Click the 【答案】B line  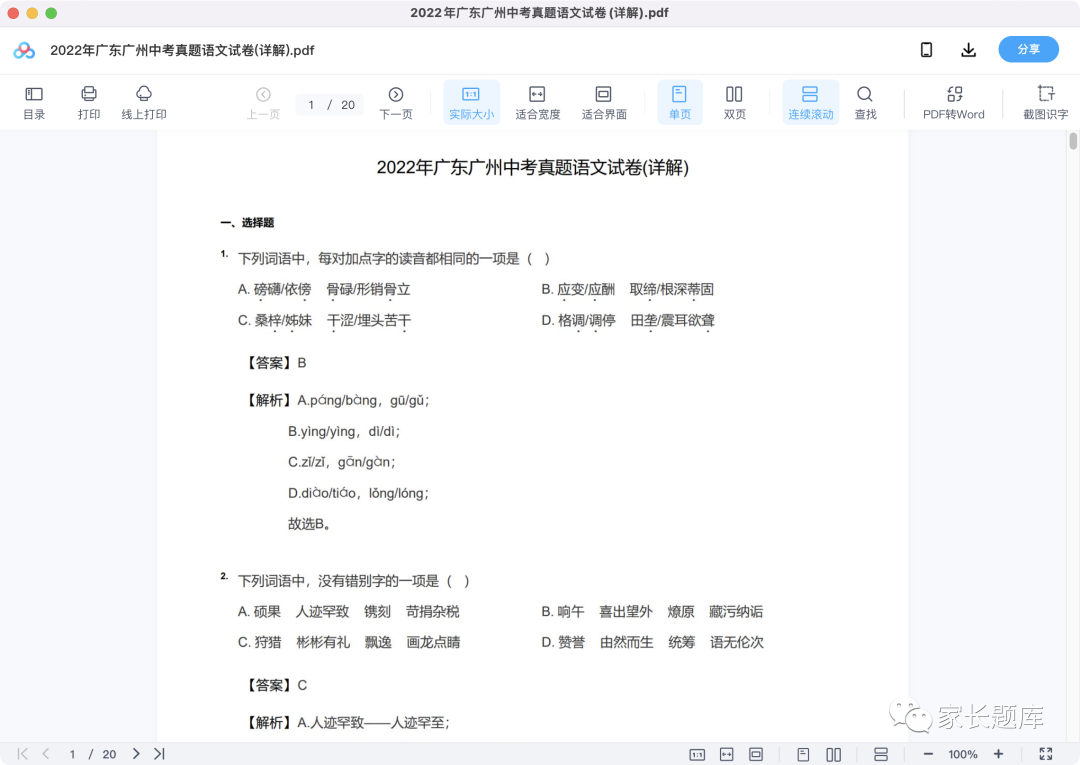click(x=276, y=363)
